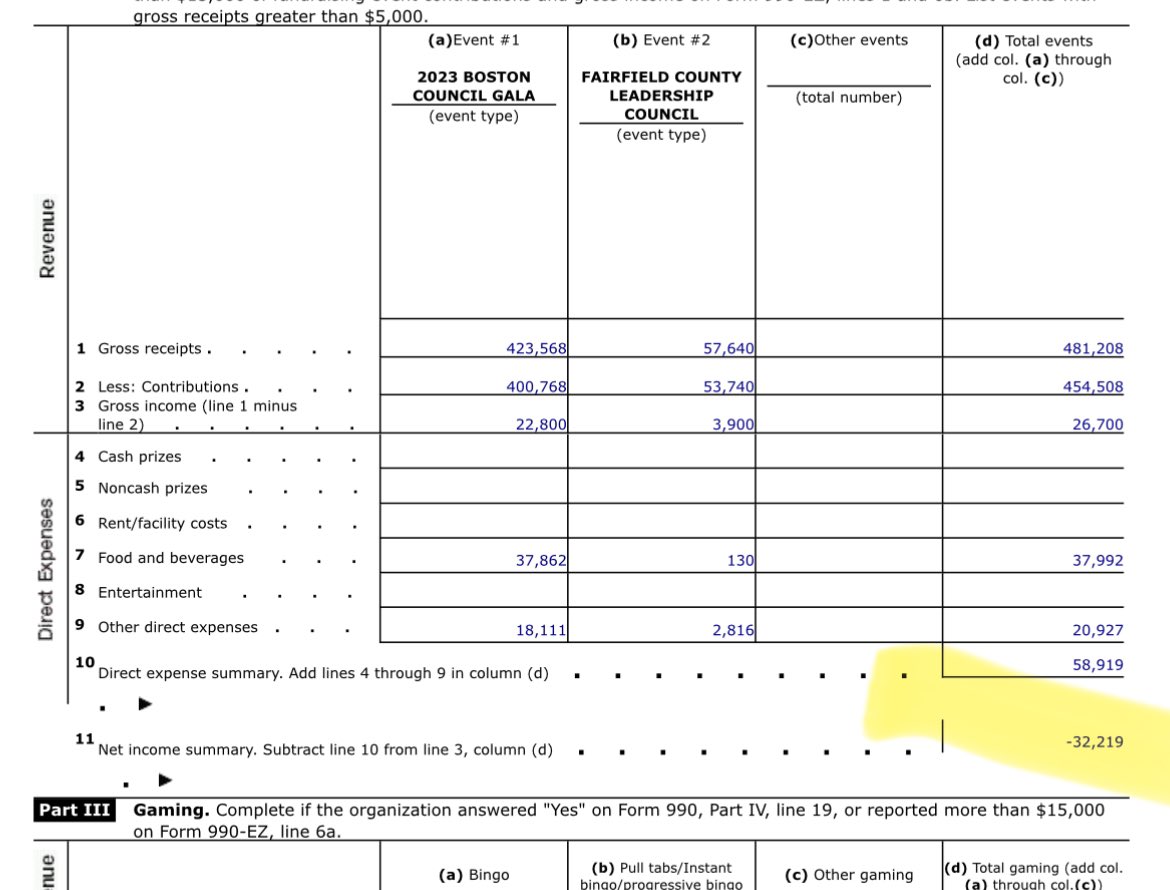The image size is (1170, 890).
Task: Click Event #1 gross income 22,800
Action: [541, 424]
